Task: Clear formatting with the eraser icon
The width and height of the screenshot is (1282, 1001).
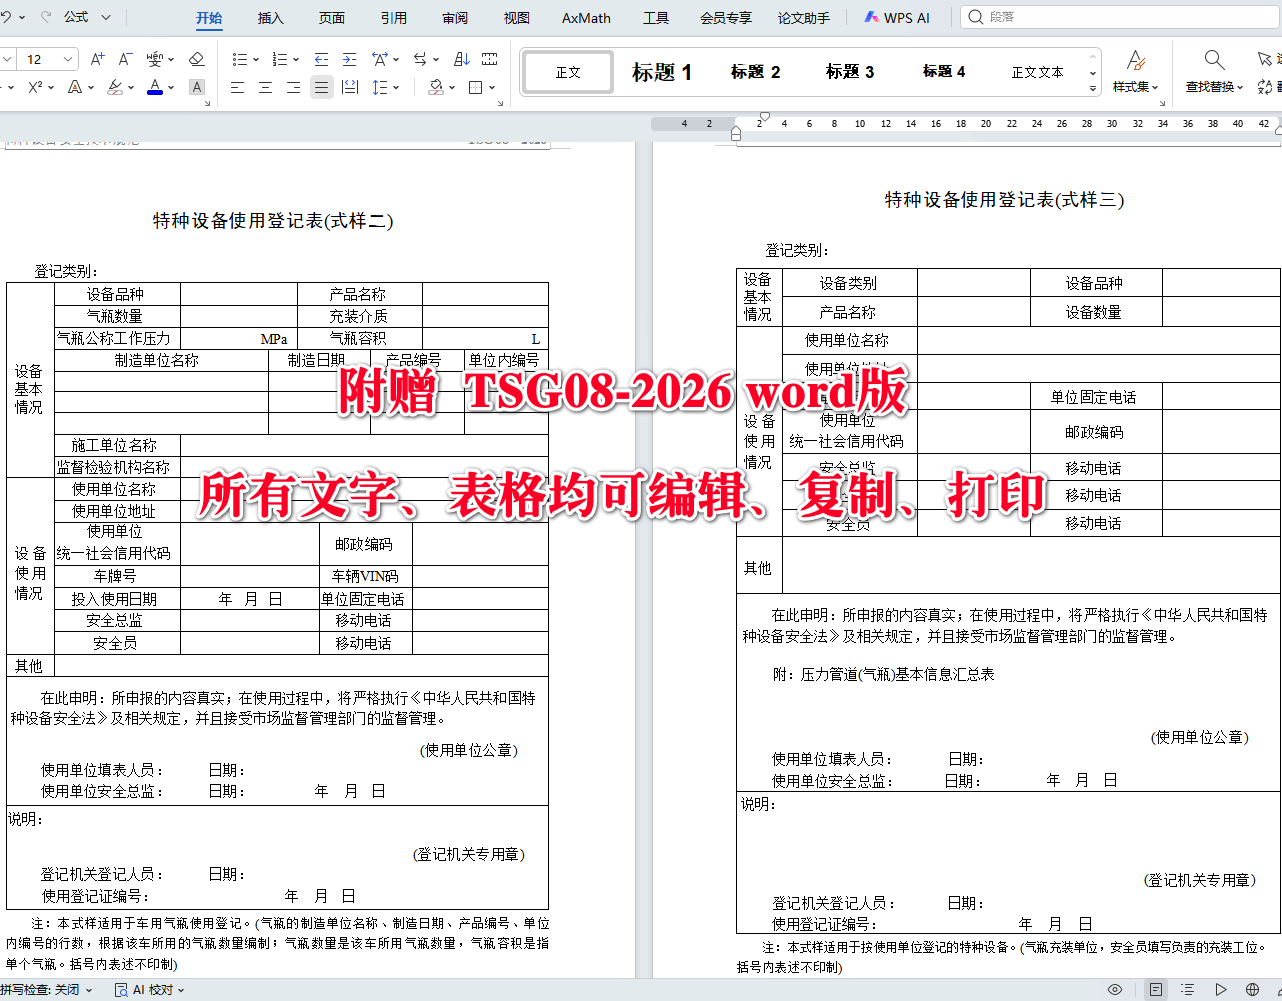Action: 198,58
